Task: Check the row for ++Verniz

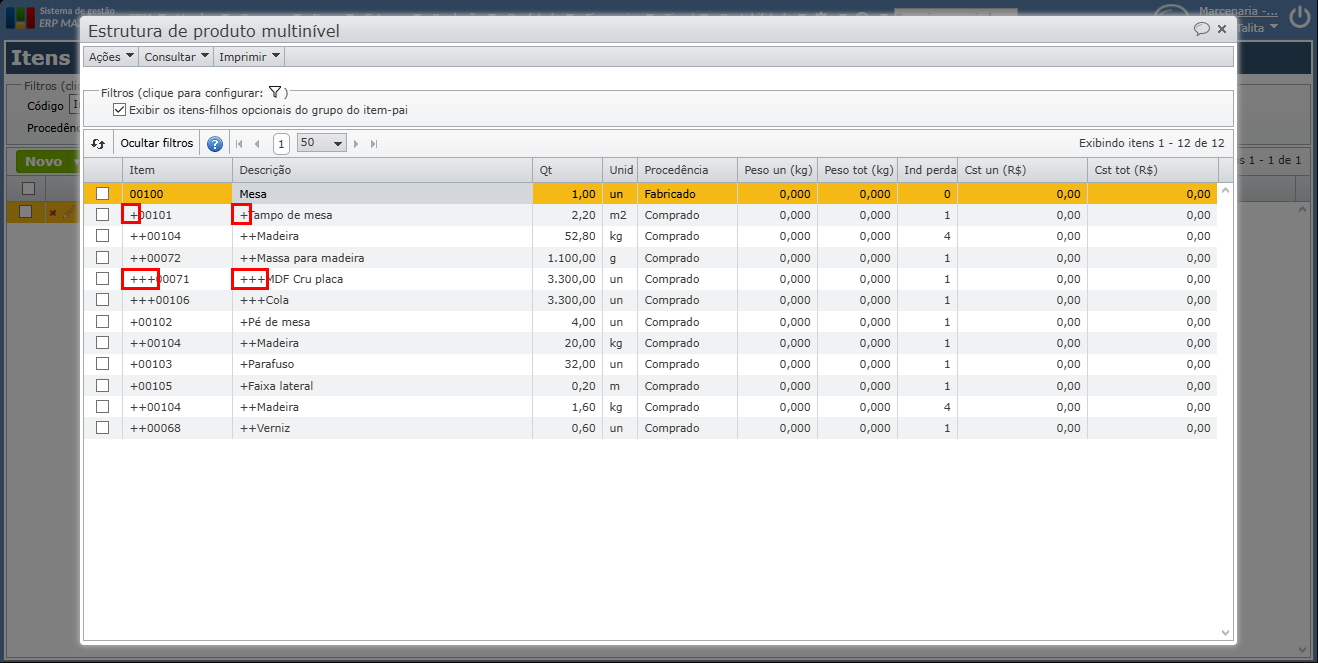Action: point(102,428)
